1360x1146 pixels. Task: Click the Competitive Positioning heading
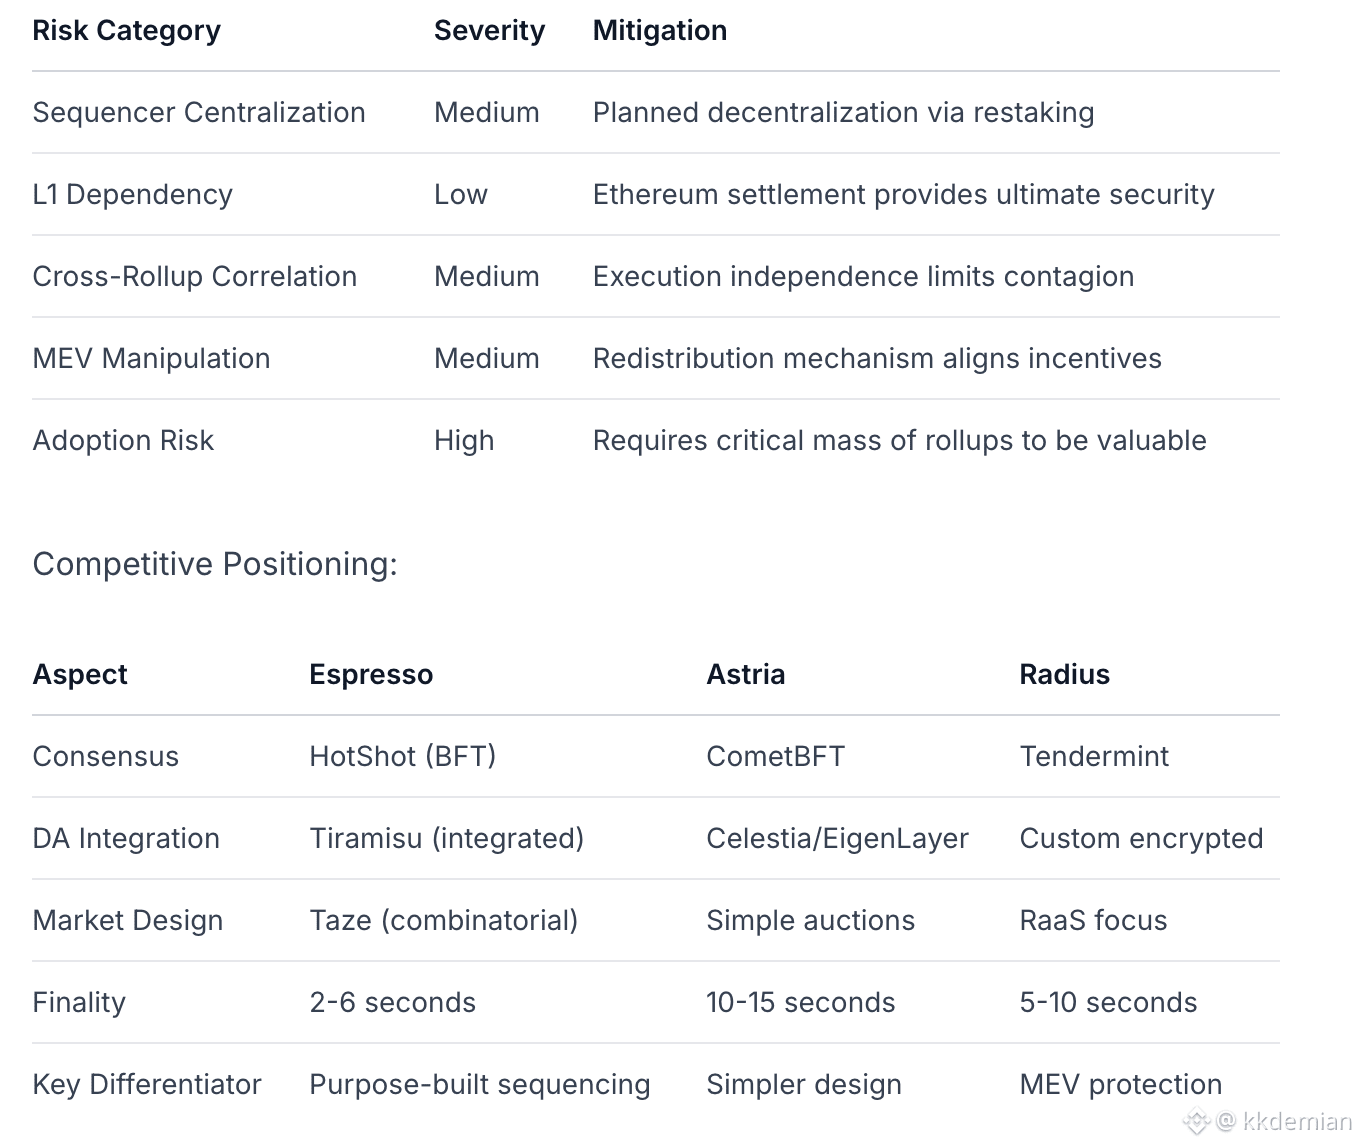215,564
